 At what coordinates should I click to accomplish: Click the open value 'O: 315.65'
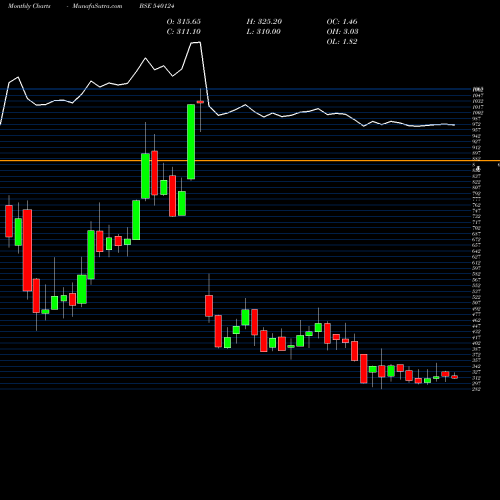184,21
